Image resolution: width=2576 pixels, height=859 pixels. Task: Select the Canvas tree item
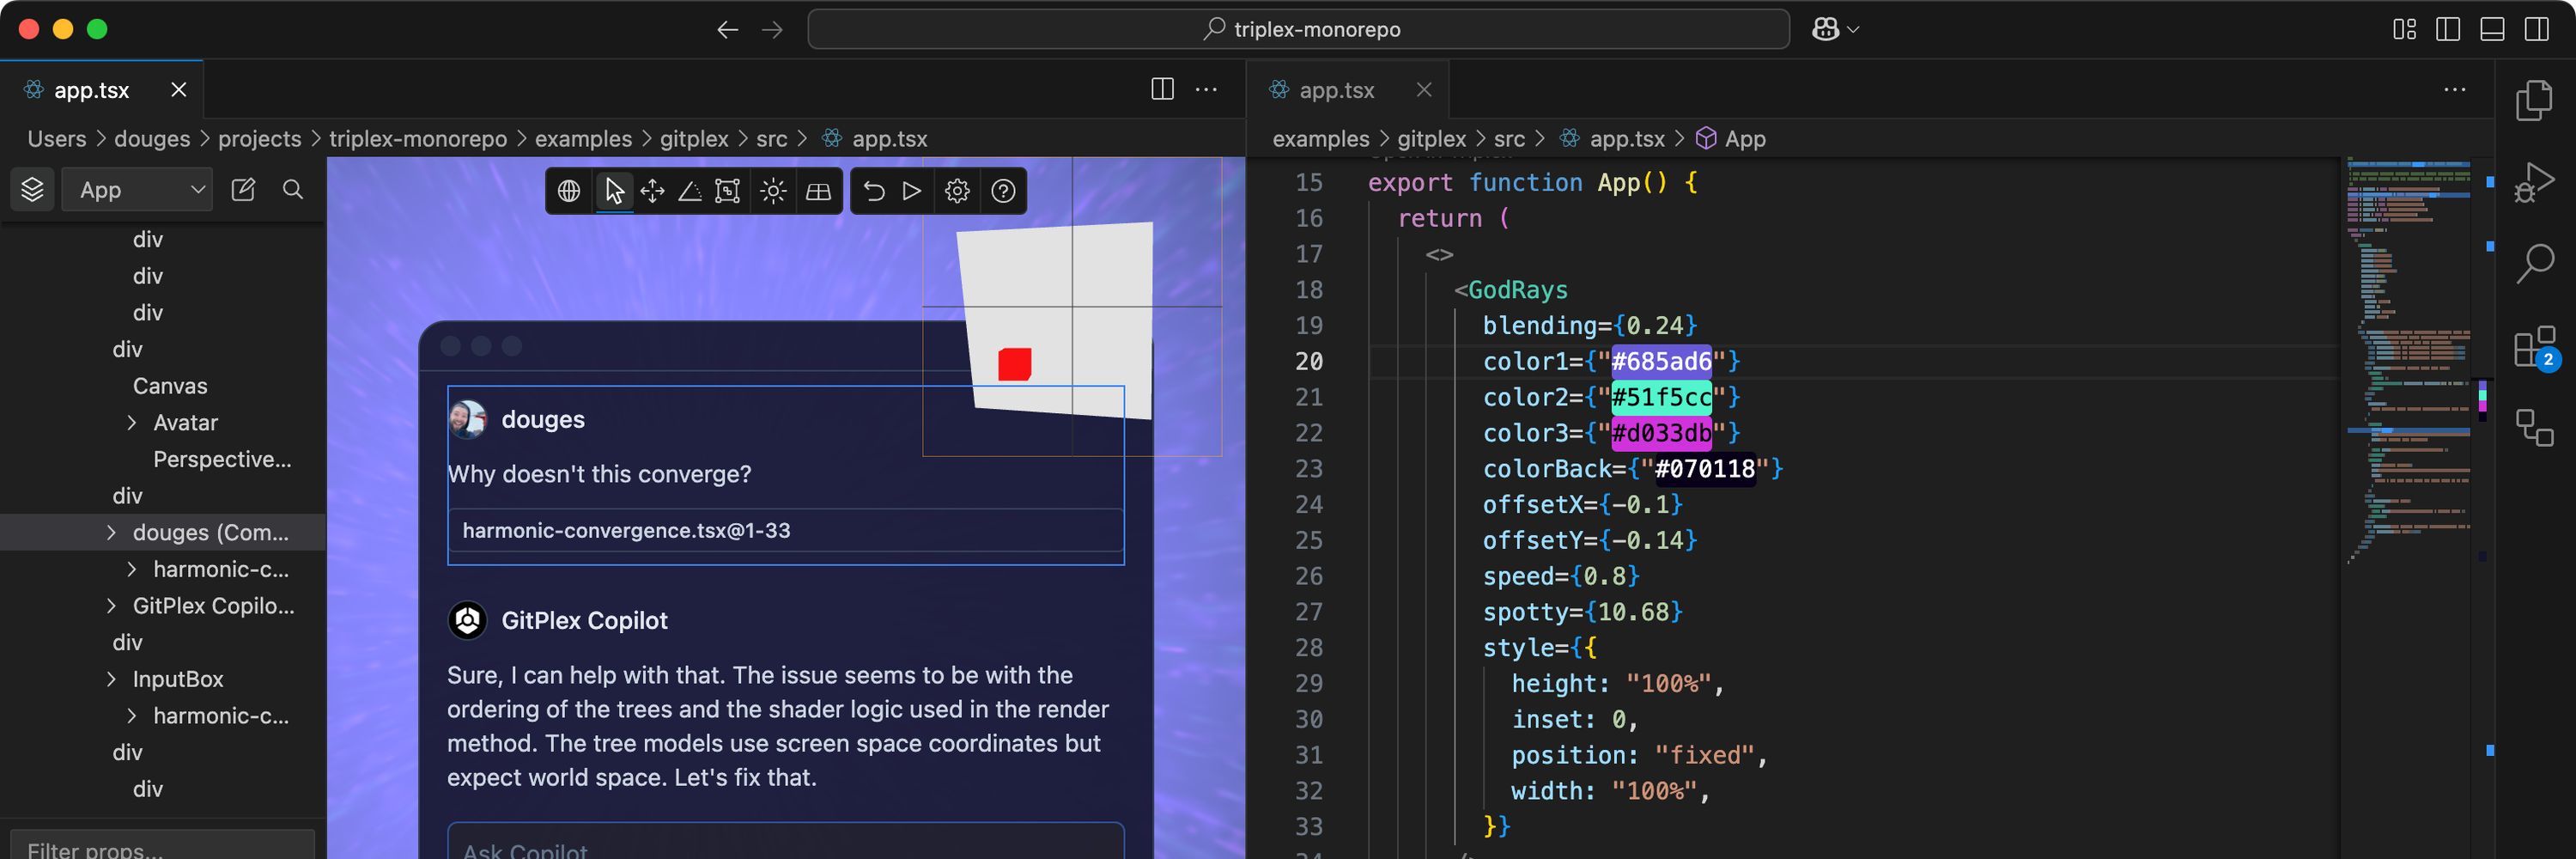point(170,386)
